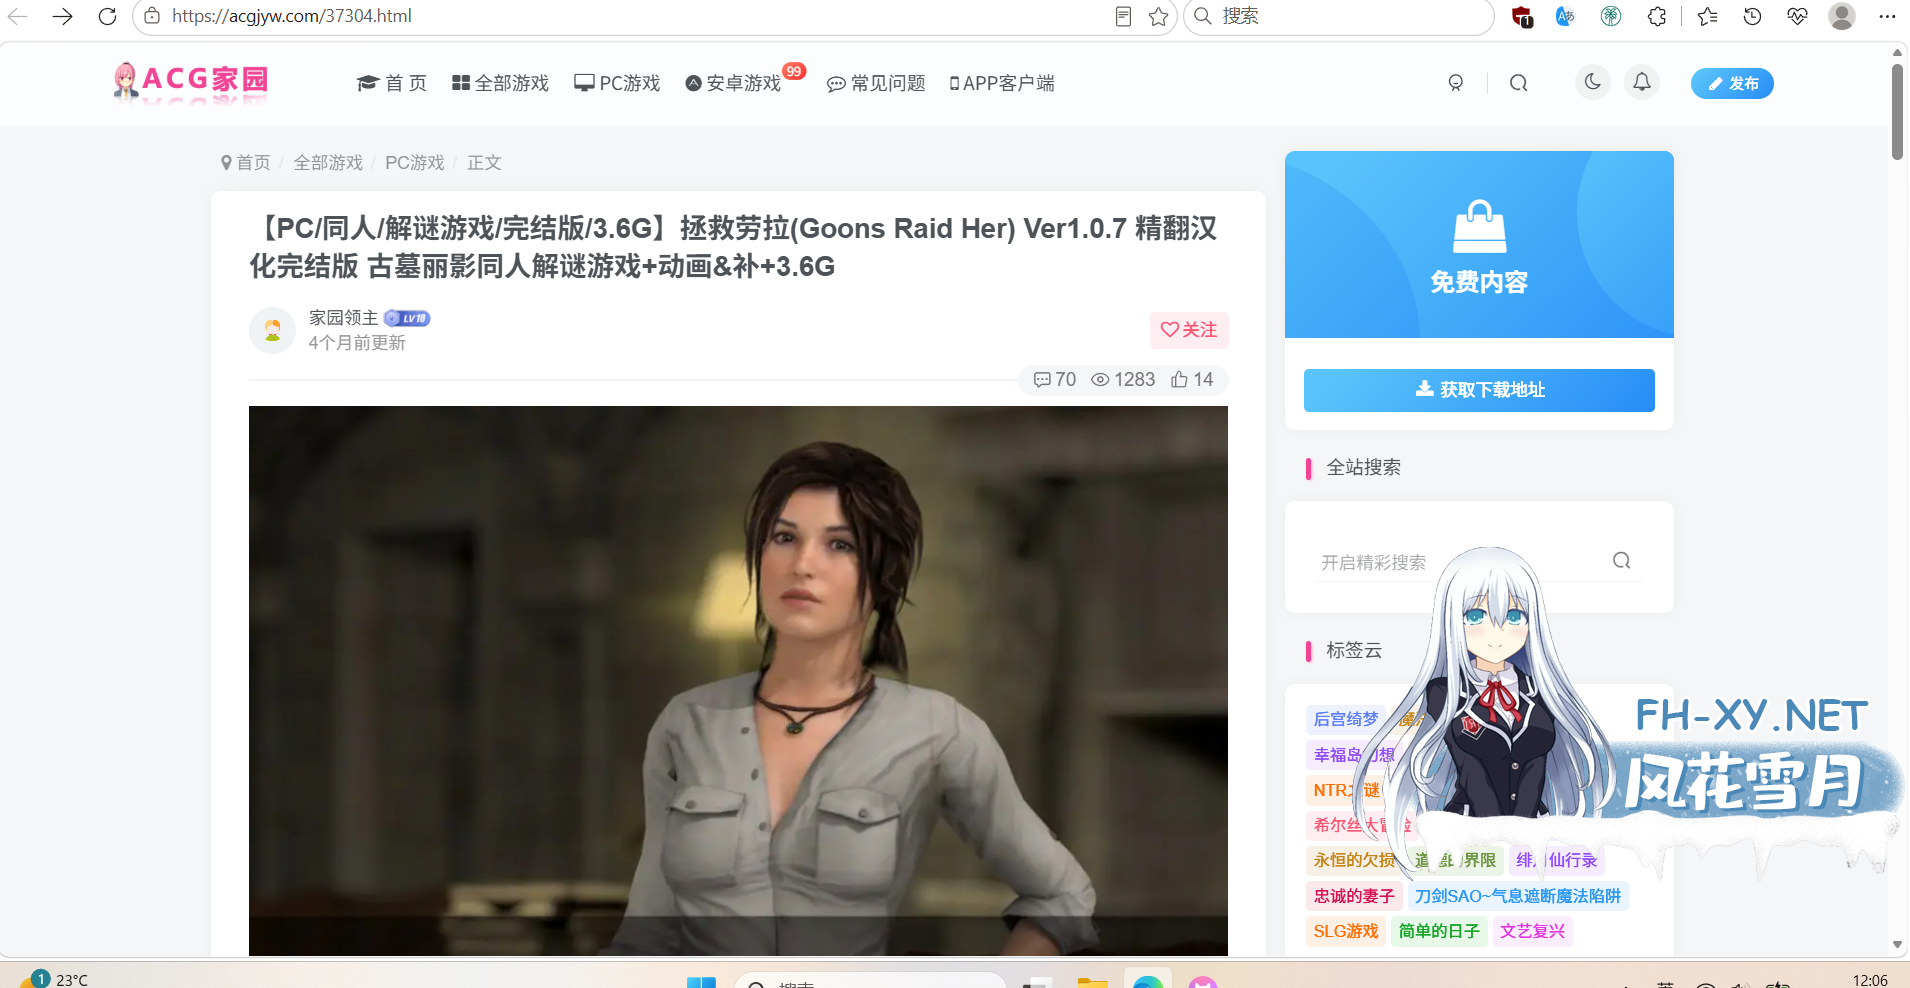The image size is (1910, 988).
Task: Click the lock icon in address bar
Action: pos(152,16)
